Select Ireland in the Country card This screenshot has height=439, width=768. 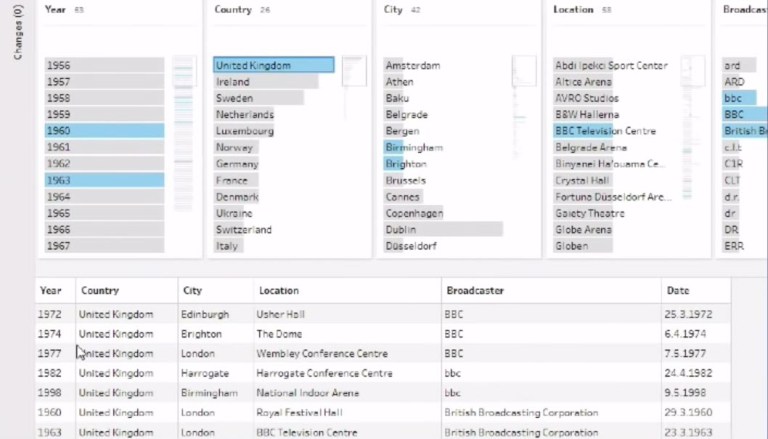pyautogui.click(x=266, y=82)
